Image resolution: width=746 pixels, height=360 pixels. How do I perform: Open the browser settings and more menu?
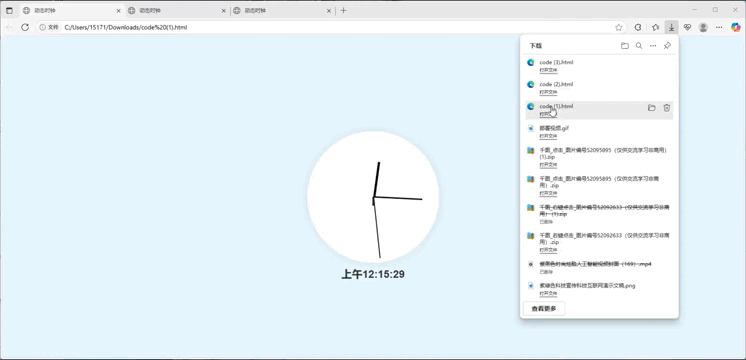(719, 28)
